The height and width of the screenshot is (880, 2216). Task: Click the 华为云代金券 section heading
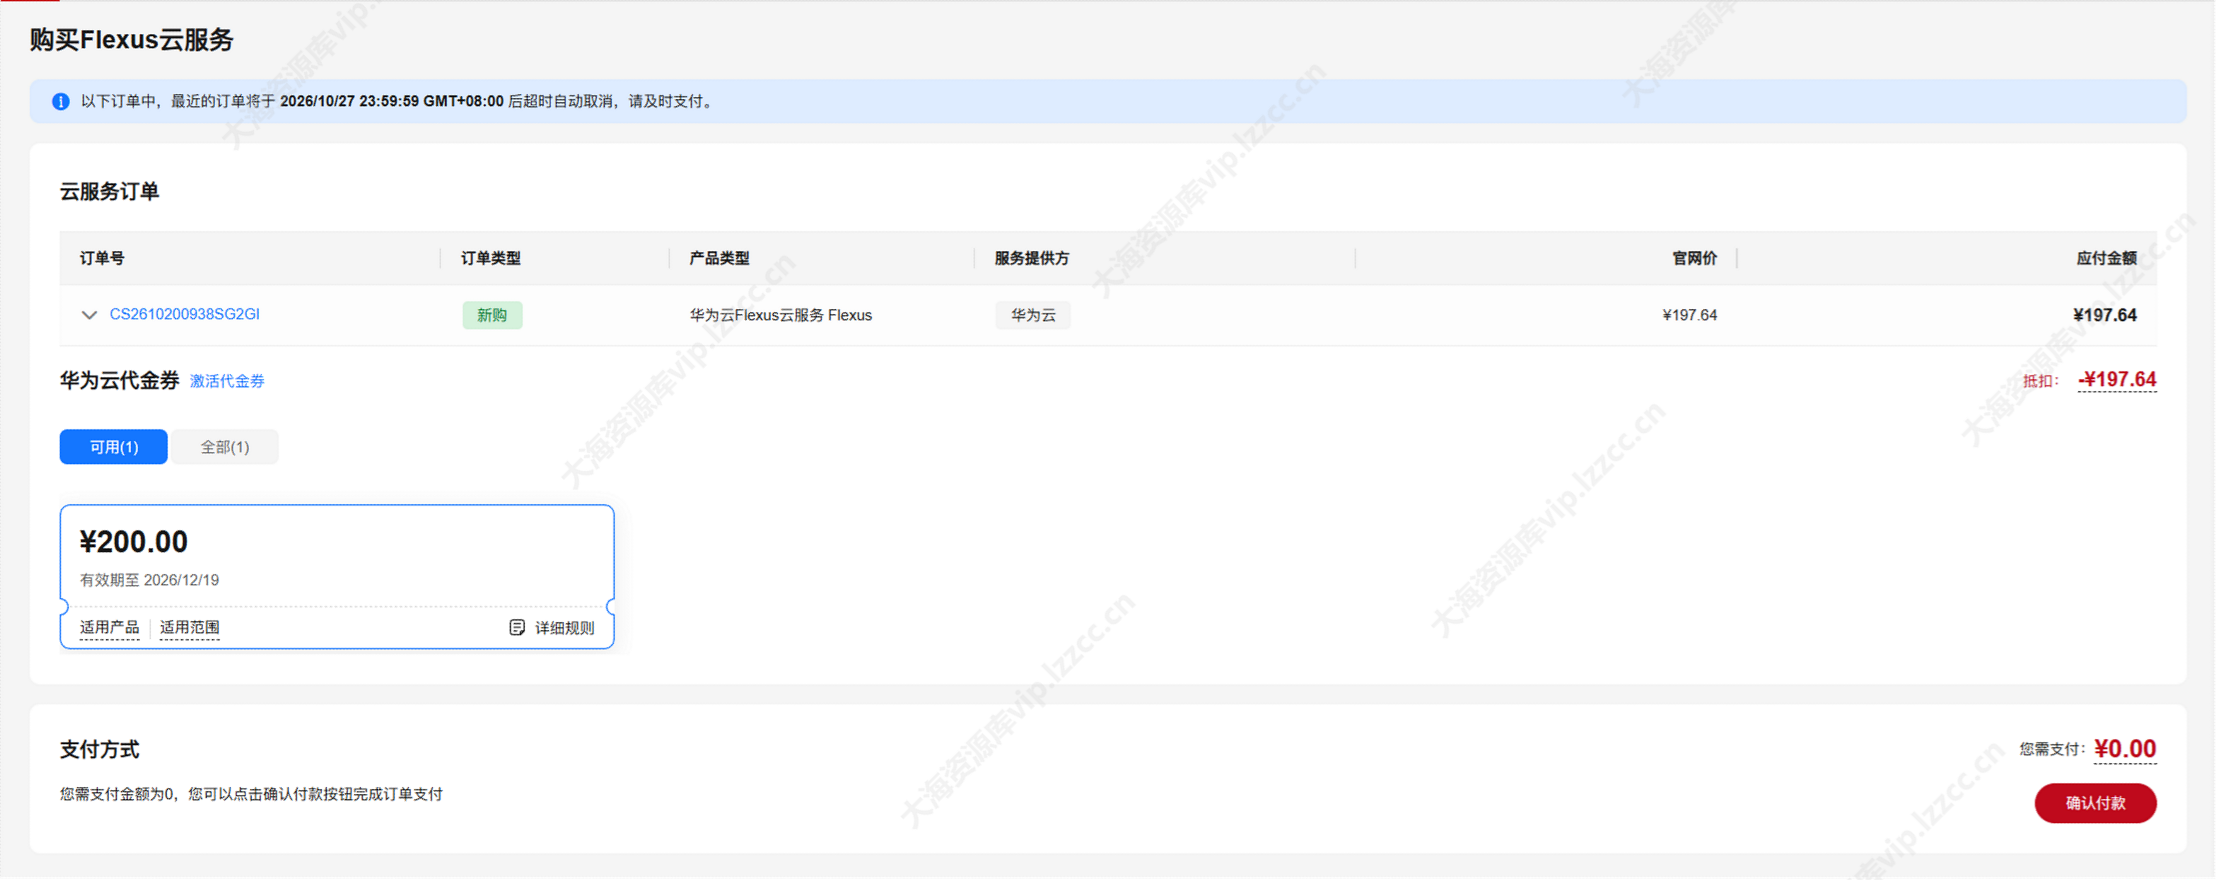pyautogui.click(x=120, y=380)
